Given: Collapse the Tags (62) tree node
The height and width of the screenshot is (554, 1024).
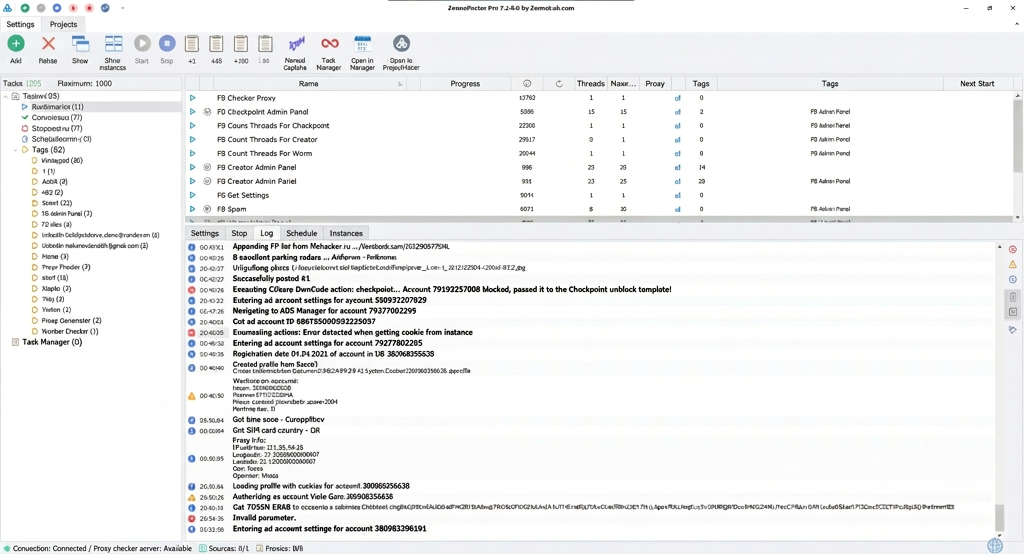Looking at the screenshot, I should point(15,150).
